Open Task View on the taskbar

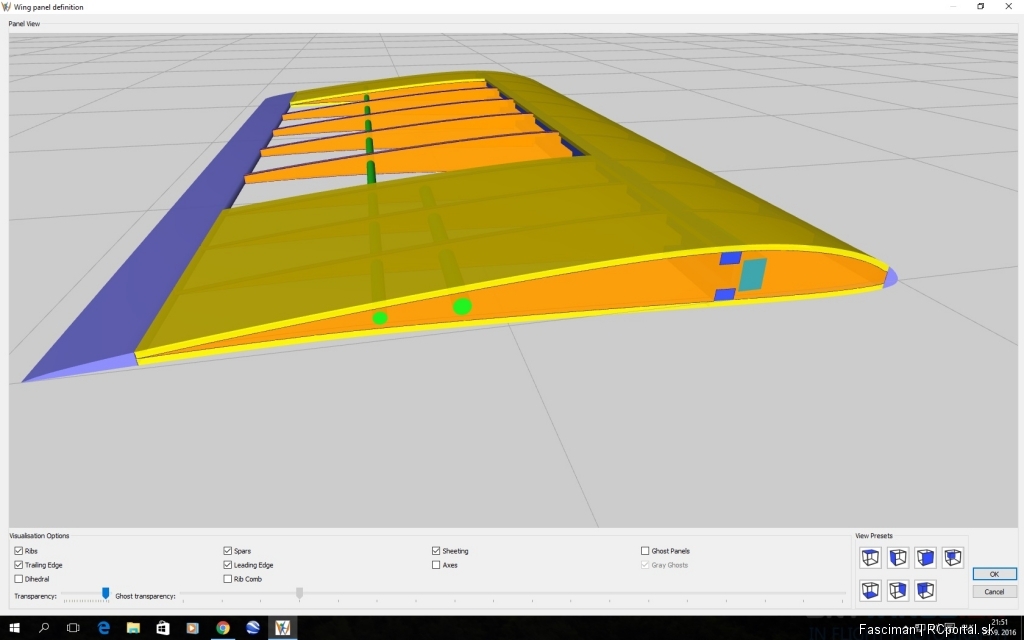(73, 628)
